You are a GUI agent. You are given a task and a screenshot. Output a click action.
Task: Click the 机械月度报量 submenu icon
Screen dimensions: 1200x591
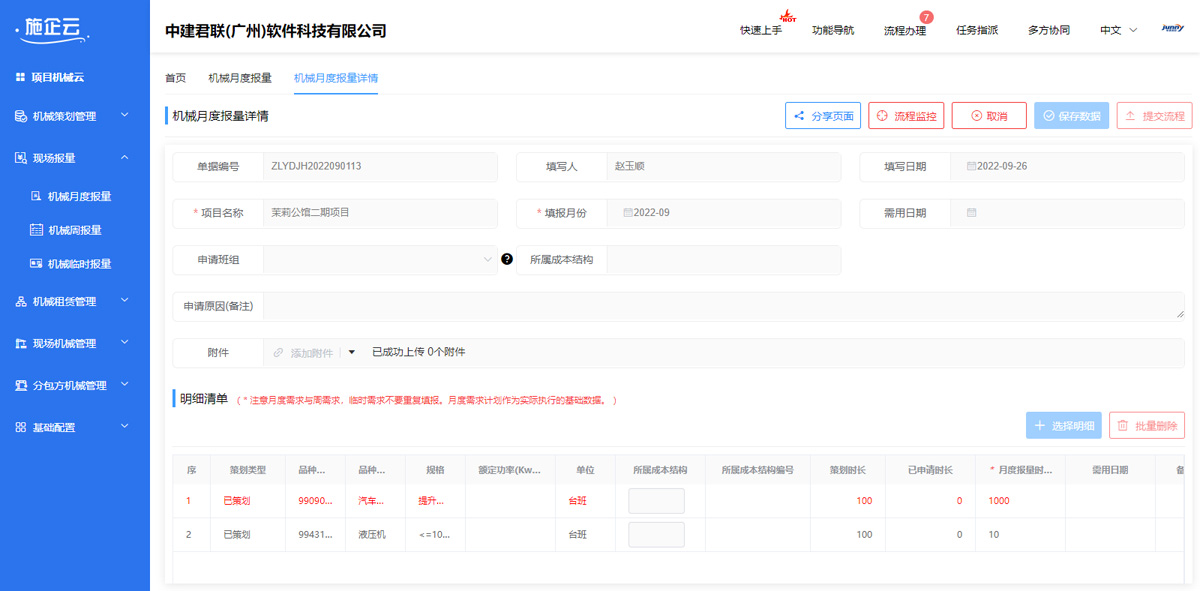pyautogui.click(x=37, y=196)
